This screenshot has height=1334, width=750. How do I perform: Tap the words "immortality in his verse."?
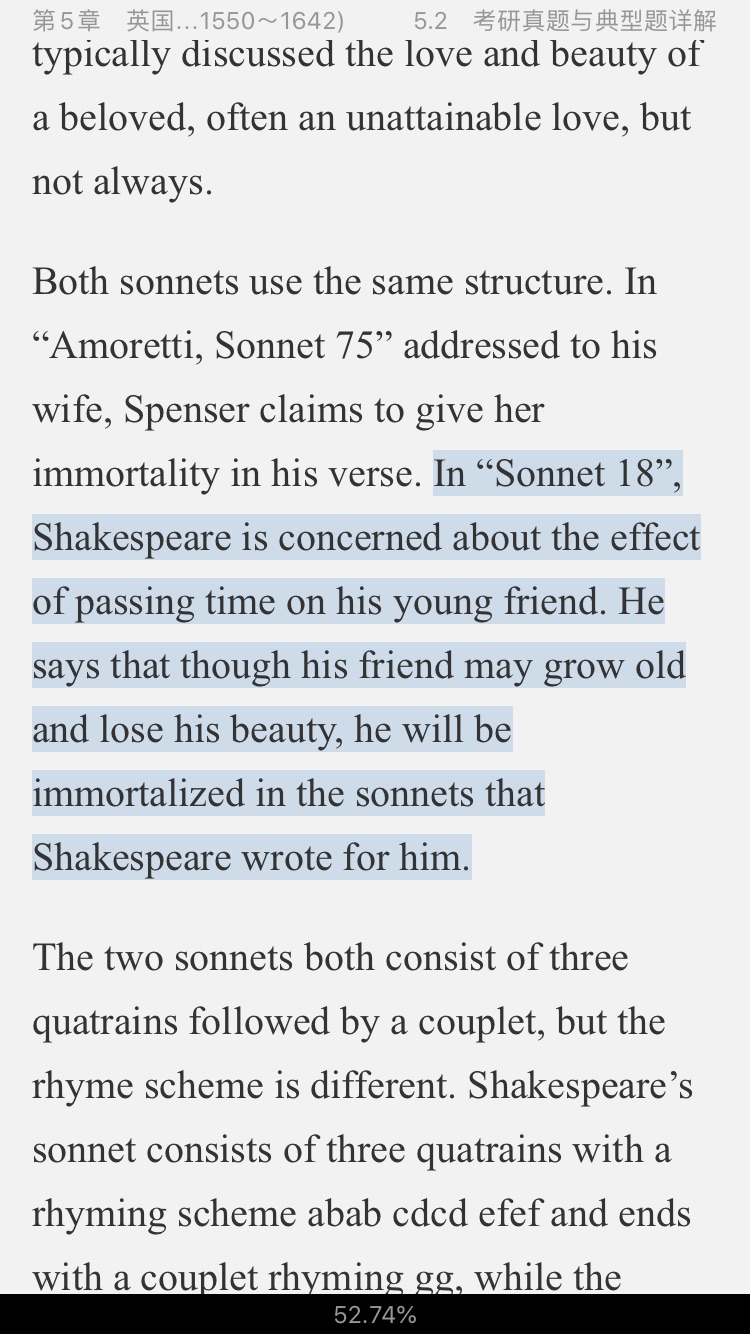[x=227, y=474]
